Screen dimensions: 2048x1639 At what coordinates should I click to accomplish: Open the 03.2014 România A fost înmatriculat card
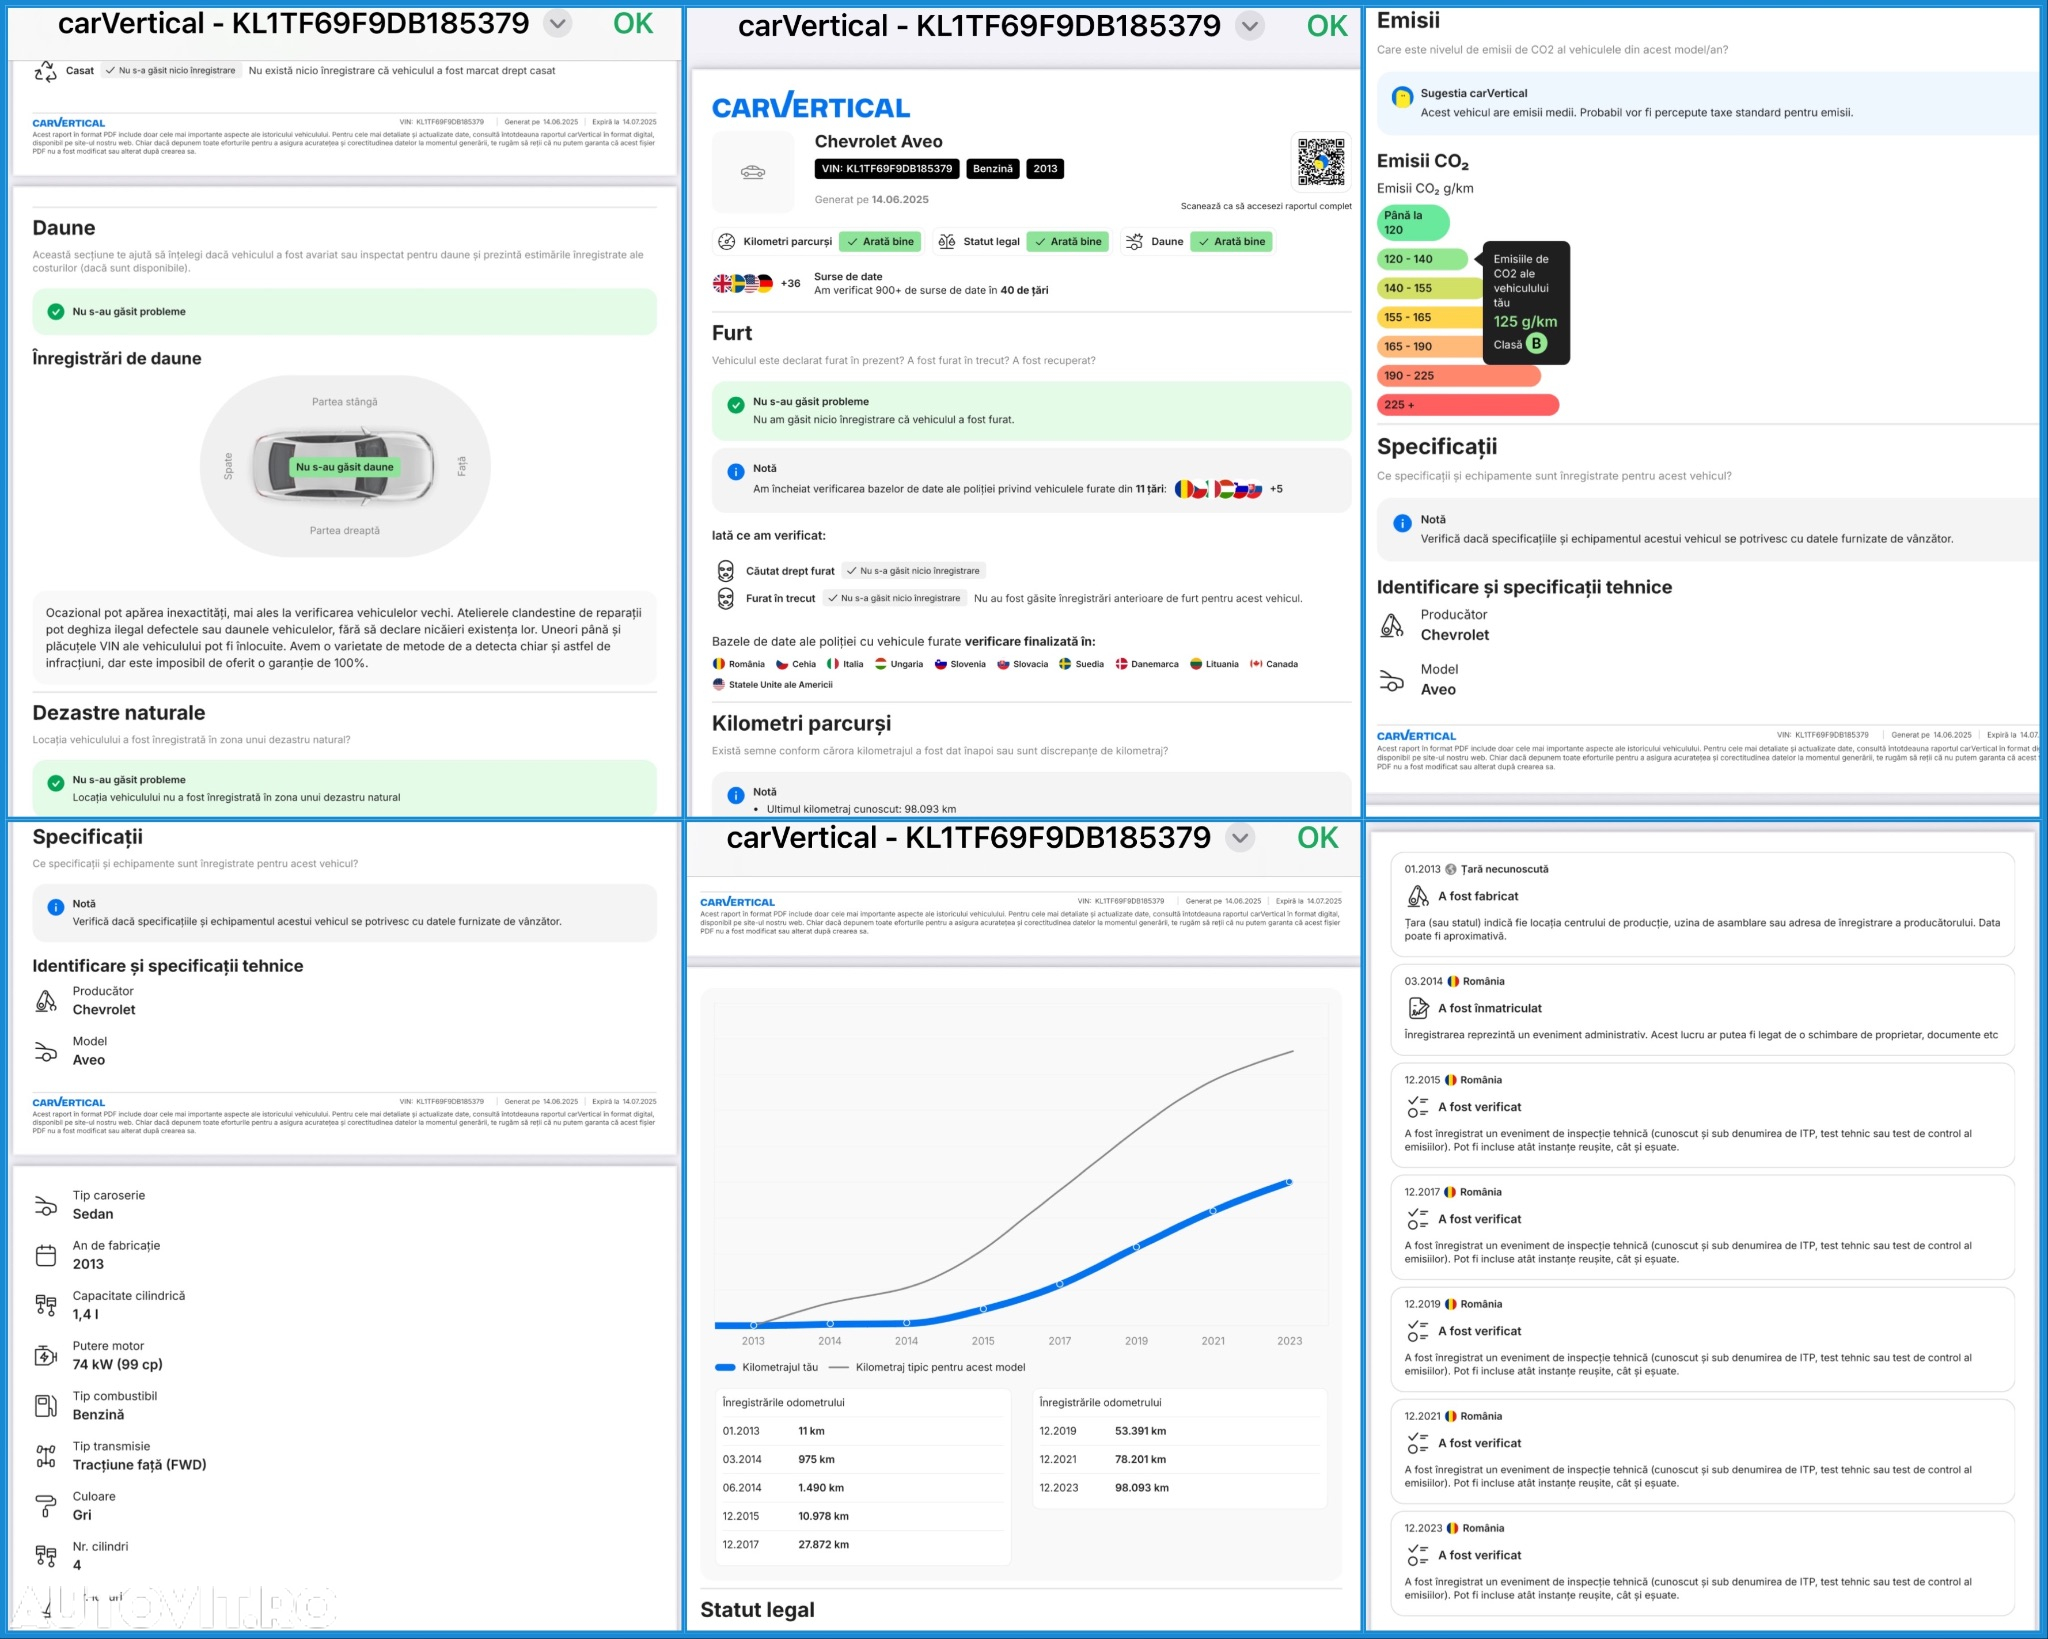(x=1702, y=1010)
